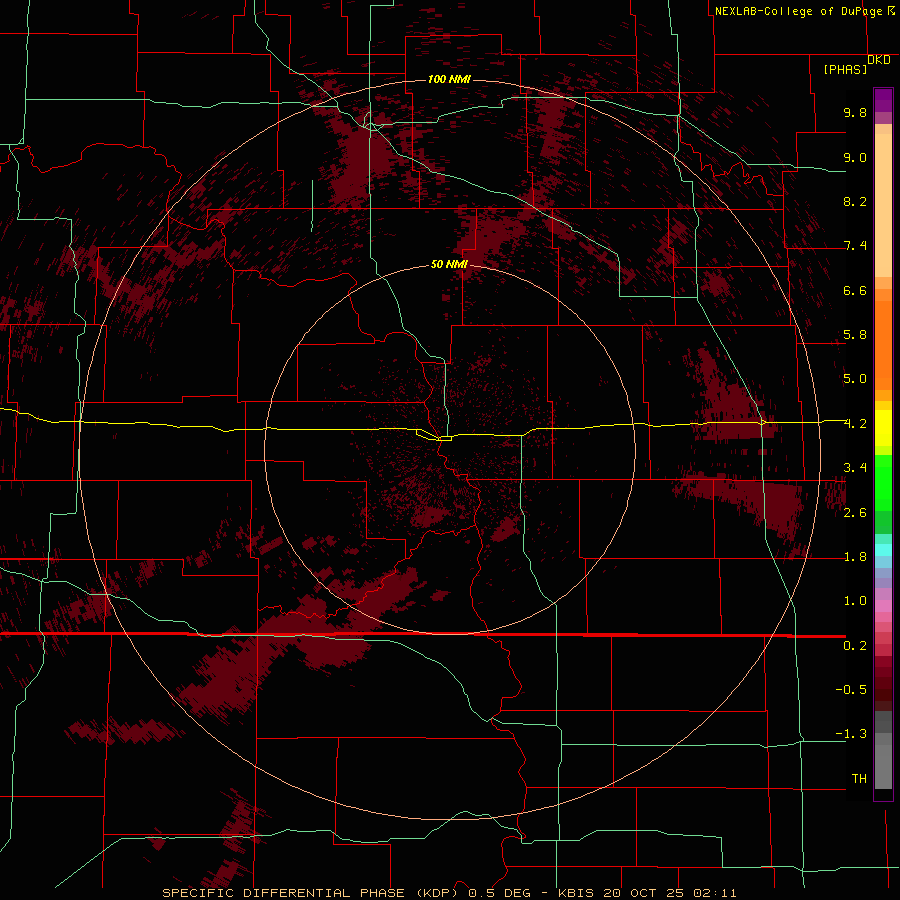This screenshot has width=900, height=900.
Task: Click the 1.0 legend value
Action: point(855,601)
